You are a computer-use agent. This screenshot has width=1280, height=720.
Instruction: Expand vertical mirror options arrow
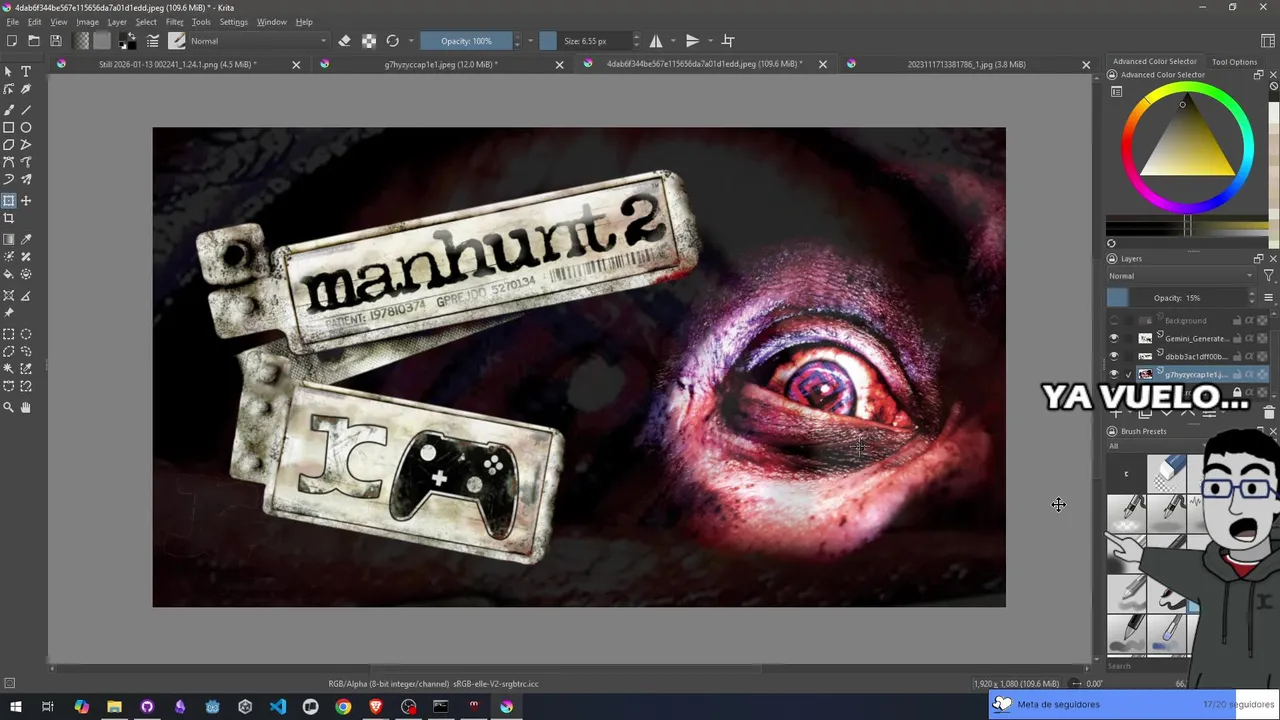pos(710,41)
